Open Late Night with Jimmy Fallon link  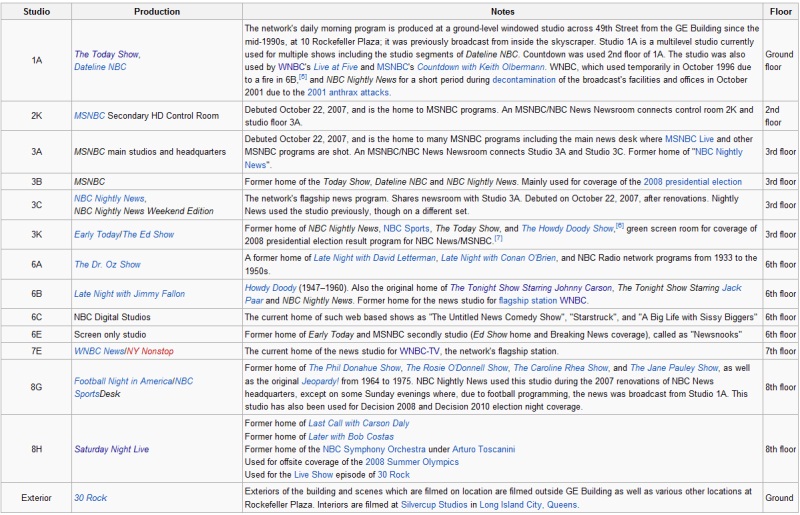tap(129, 294)
